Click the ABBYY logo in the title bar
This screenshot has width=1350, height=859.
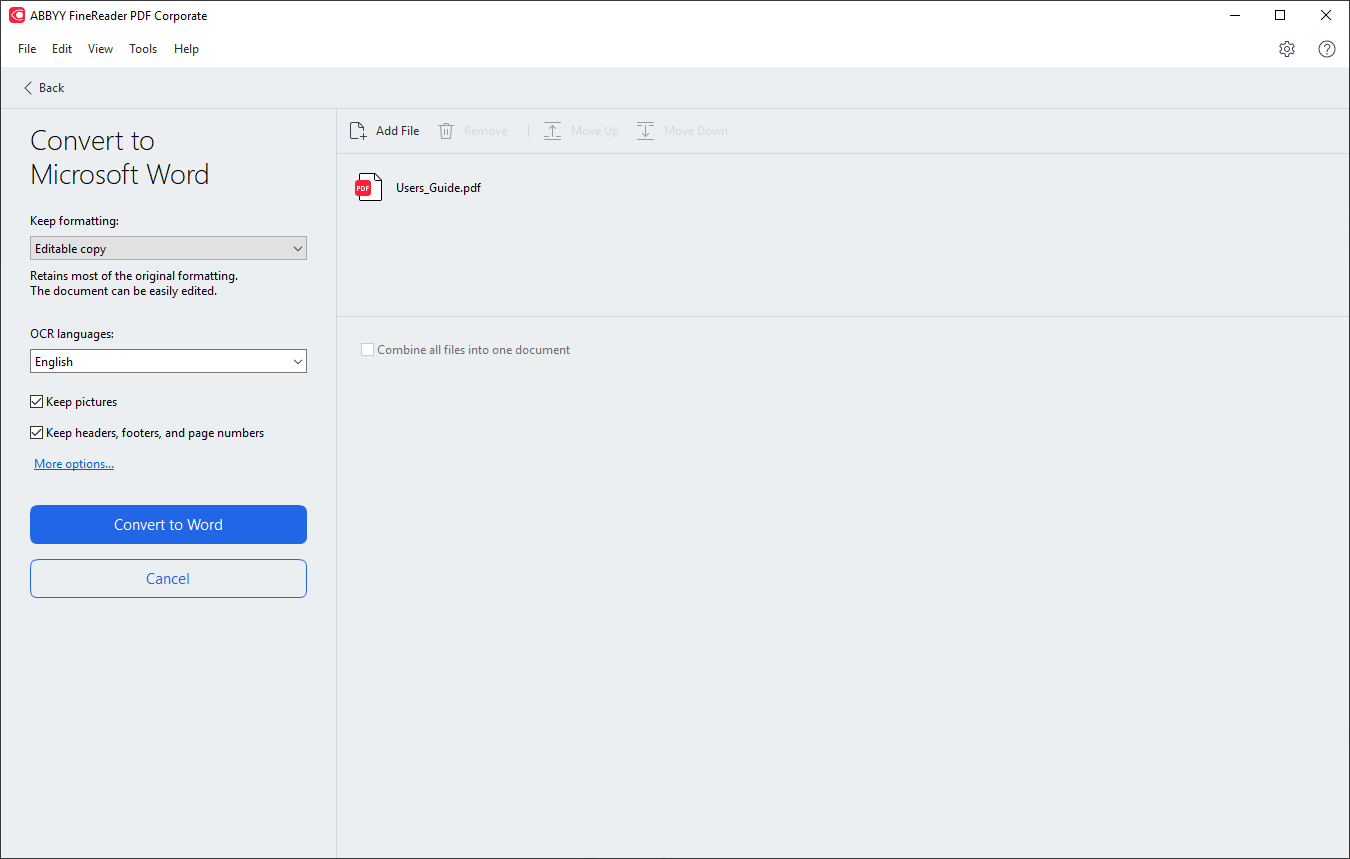[15, 15]
